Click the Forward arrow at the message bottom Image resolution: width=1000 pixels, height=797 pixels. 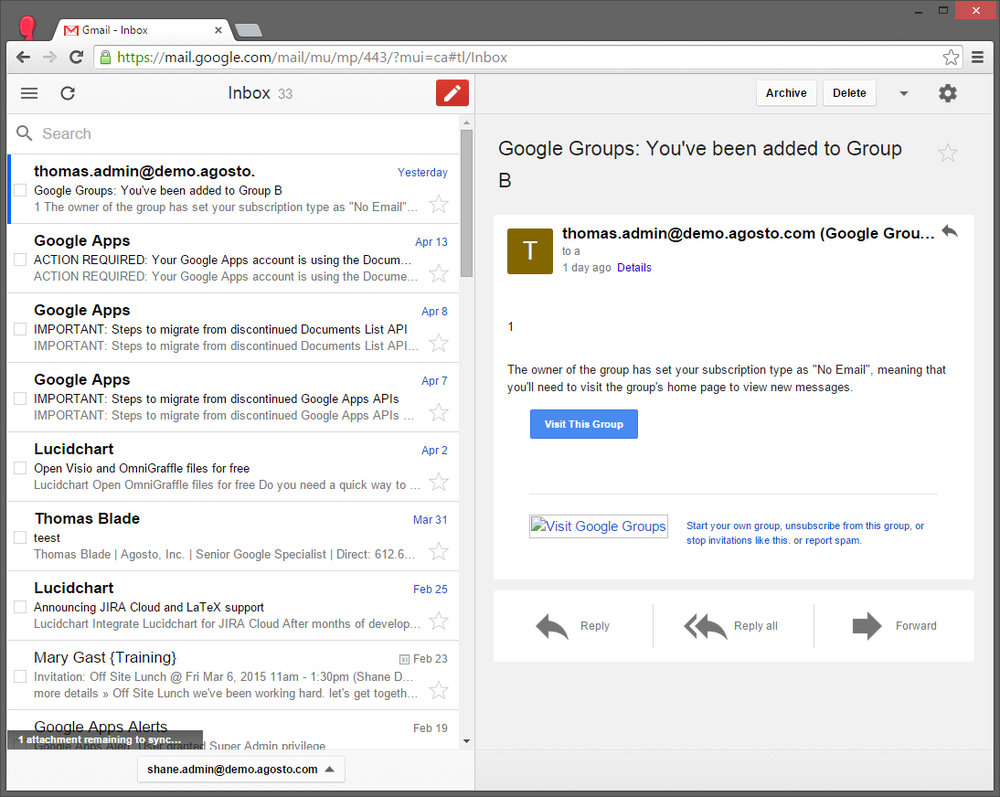coord(866,626)
